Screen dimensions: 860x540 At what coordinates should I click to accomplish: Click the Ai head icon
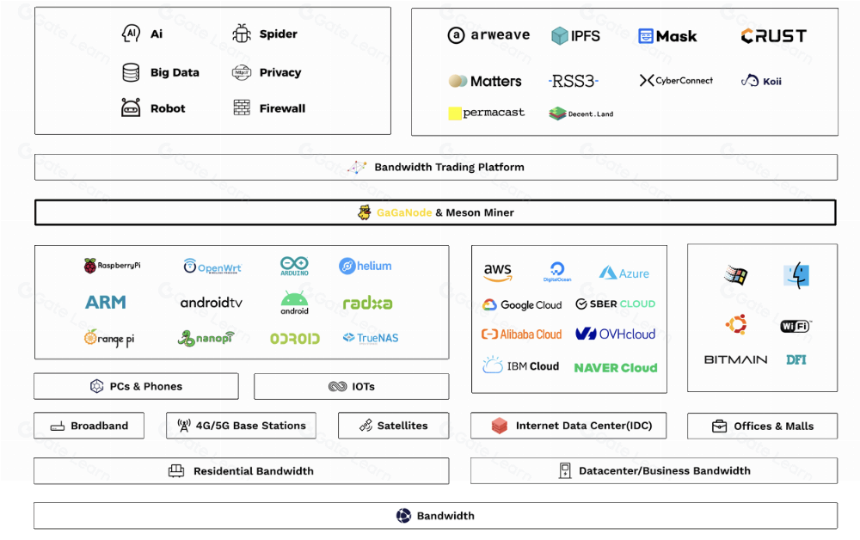point(131,33)
